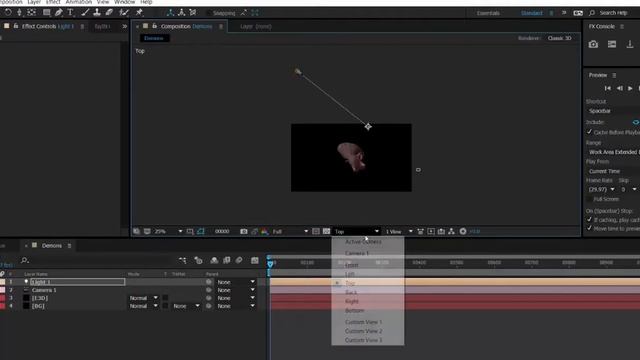The width and height of the screenshot is (640, 360).
Task: Switch to the Layer (none) tab
Action: [256, 27]
